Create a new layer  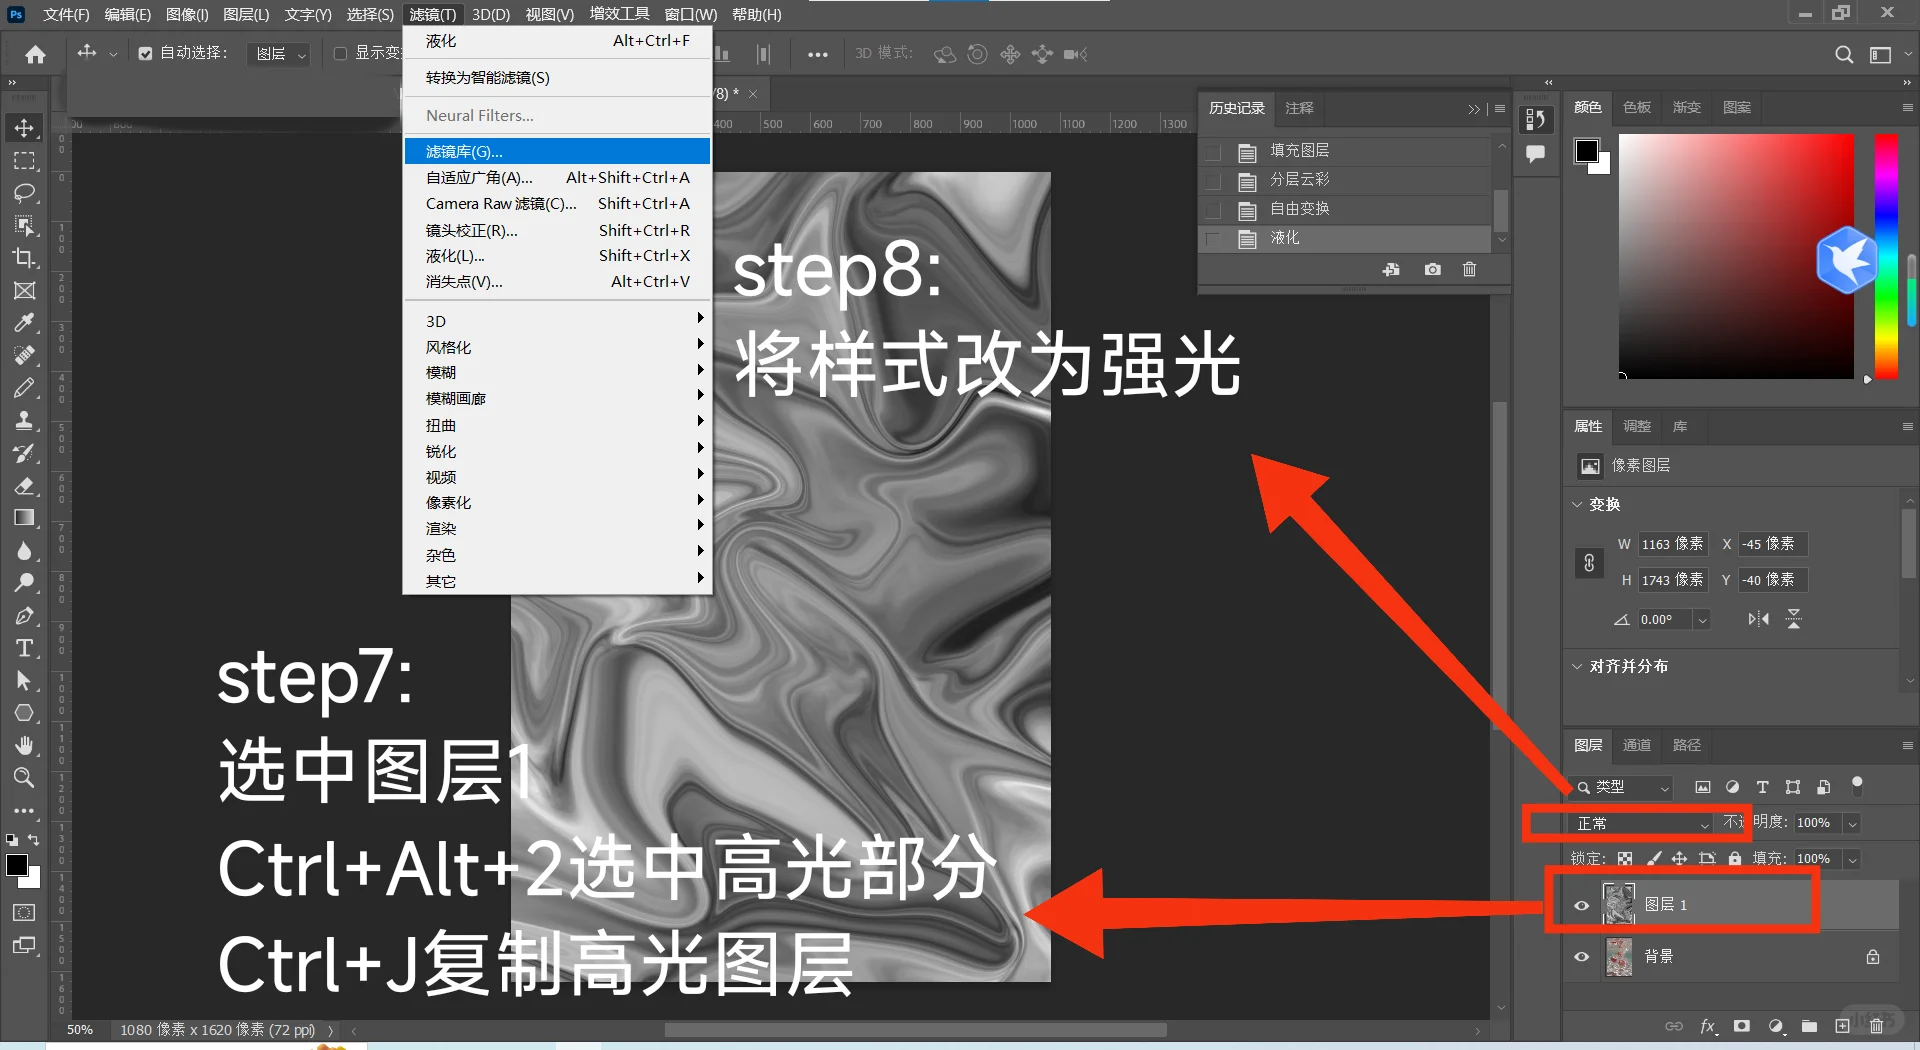click(1843, 1026)
